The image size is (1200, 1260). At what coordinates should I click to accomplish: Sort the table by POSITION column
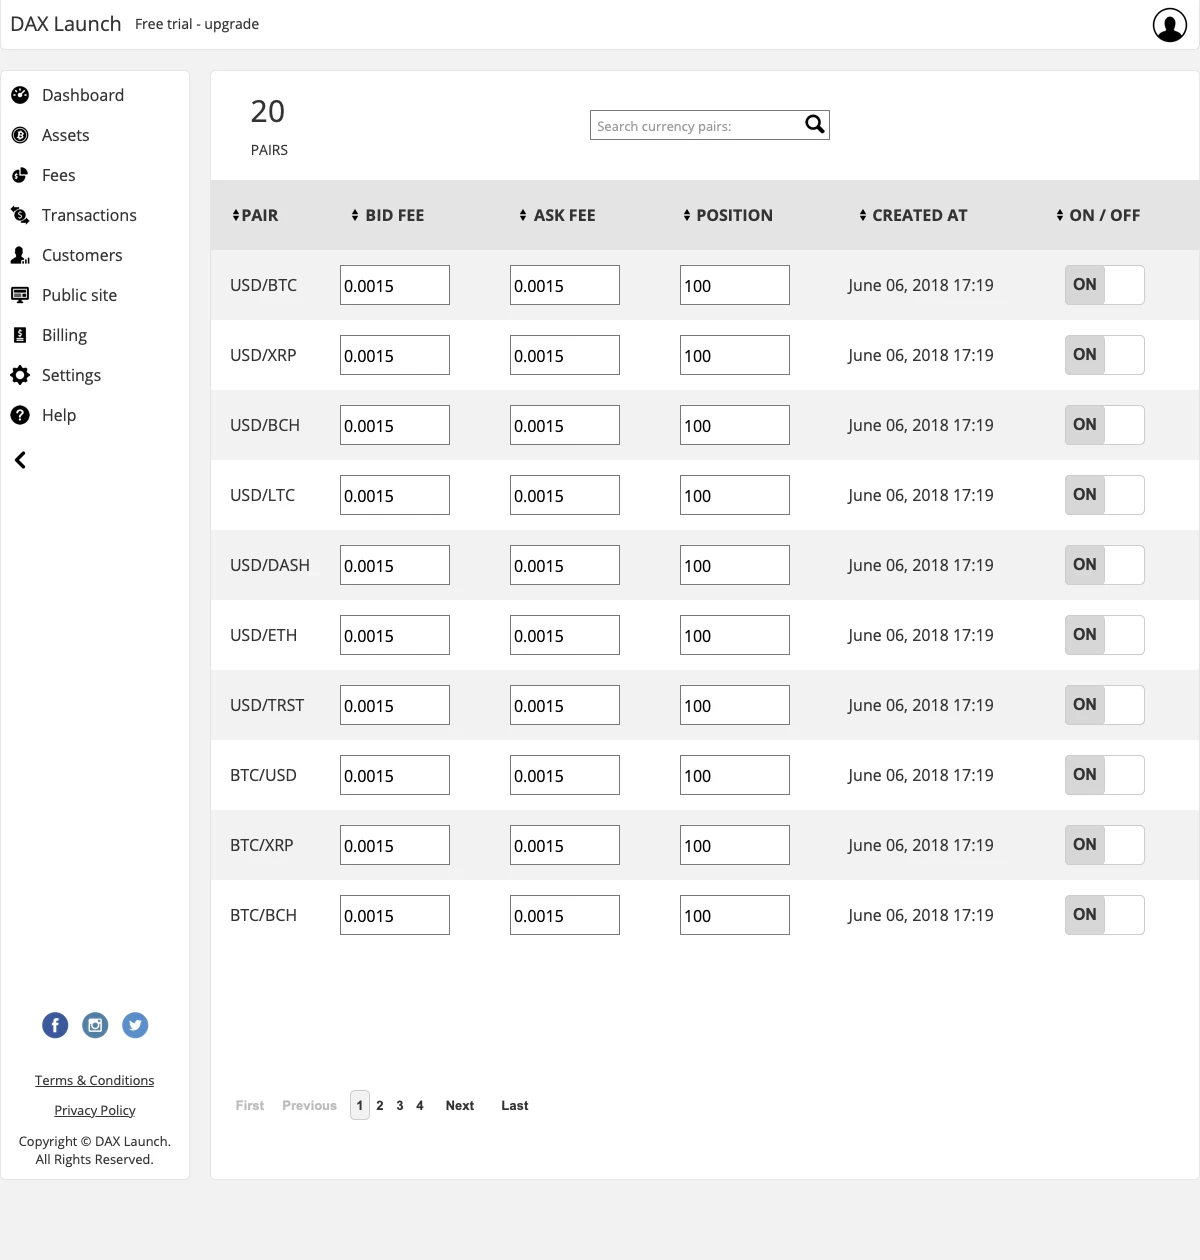(x=728, y=215)
